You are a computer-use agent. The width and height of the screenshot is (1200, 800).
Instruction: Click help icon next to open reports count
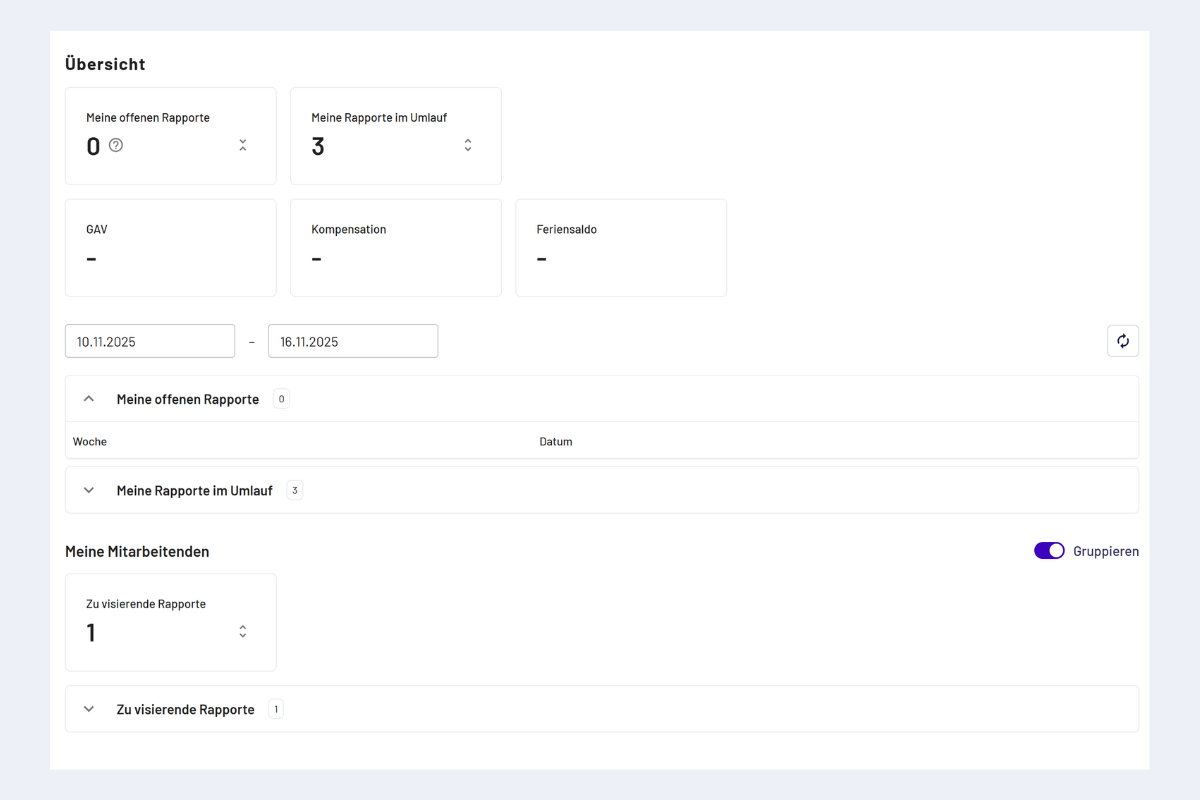click(x=116, y=146)
